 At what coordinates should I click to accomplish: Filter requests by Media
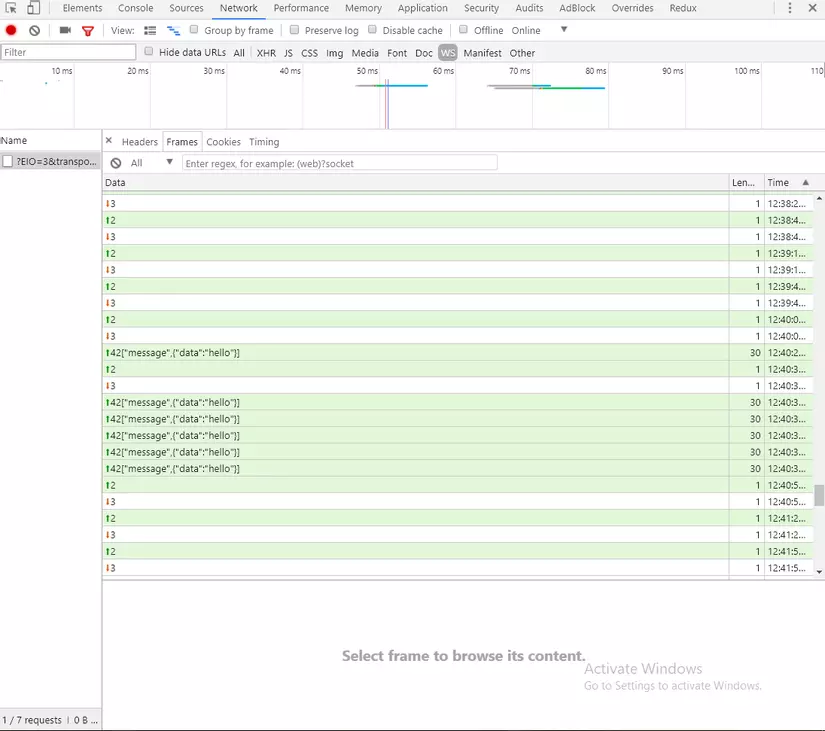(365, 53)
